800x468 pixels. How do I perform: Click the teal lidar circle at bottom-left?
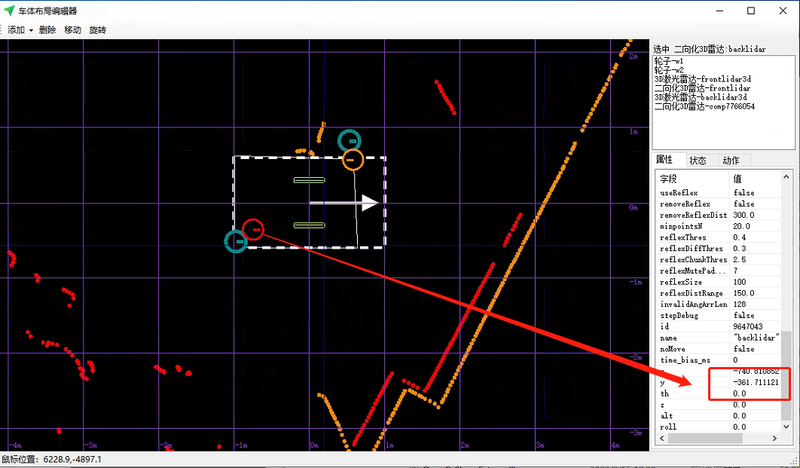coord(236,241)
